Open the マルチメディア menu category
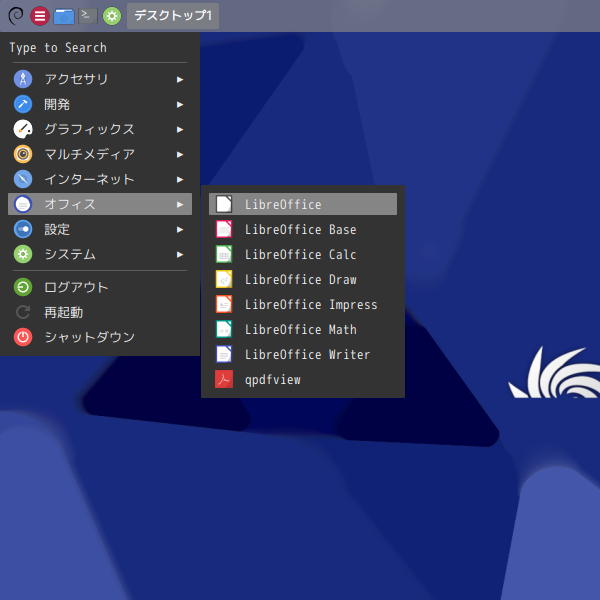This screenshot has height=600, width=600. pyautogui.click(x=100, y=154)
